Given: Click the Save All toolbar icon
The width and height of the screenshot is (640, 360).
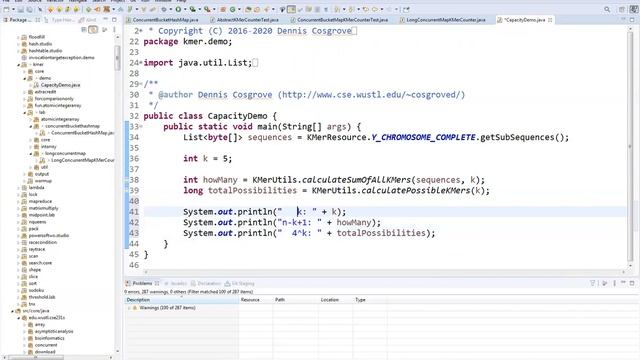Looking at the screenshot, I should pos(29,9).
